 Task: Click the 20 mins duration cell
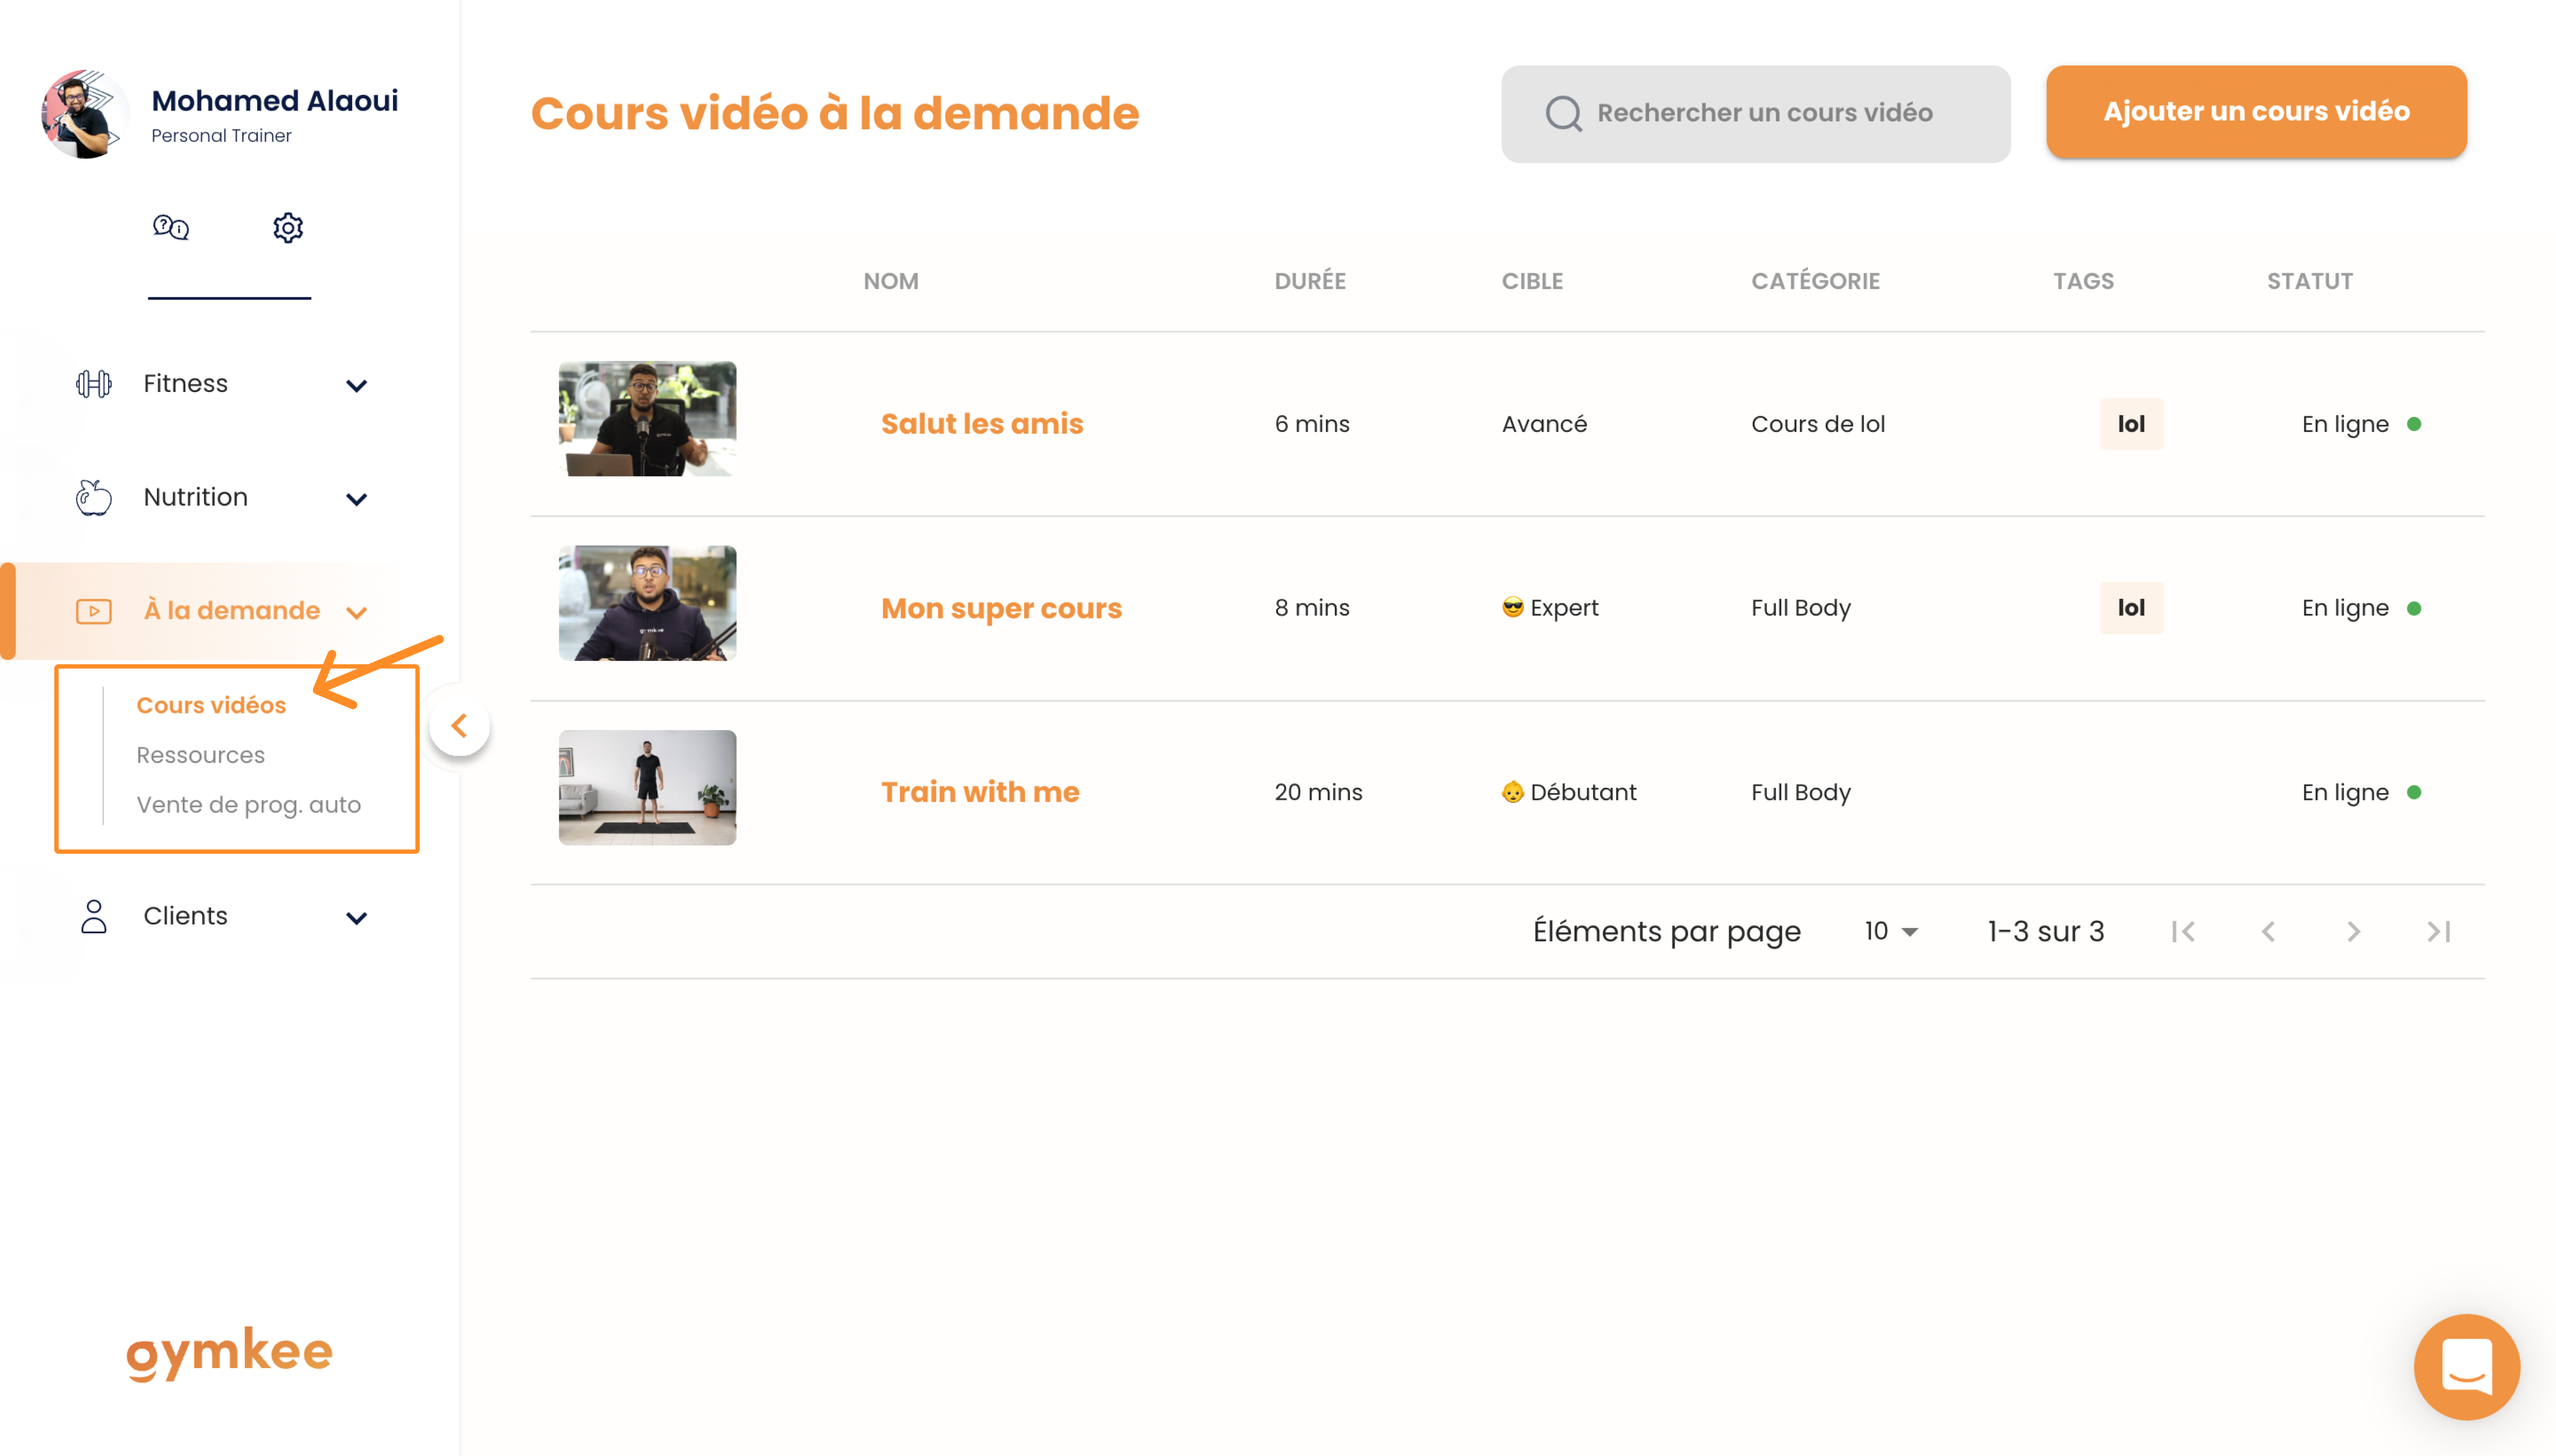[x=1317, y=793]
